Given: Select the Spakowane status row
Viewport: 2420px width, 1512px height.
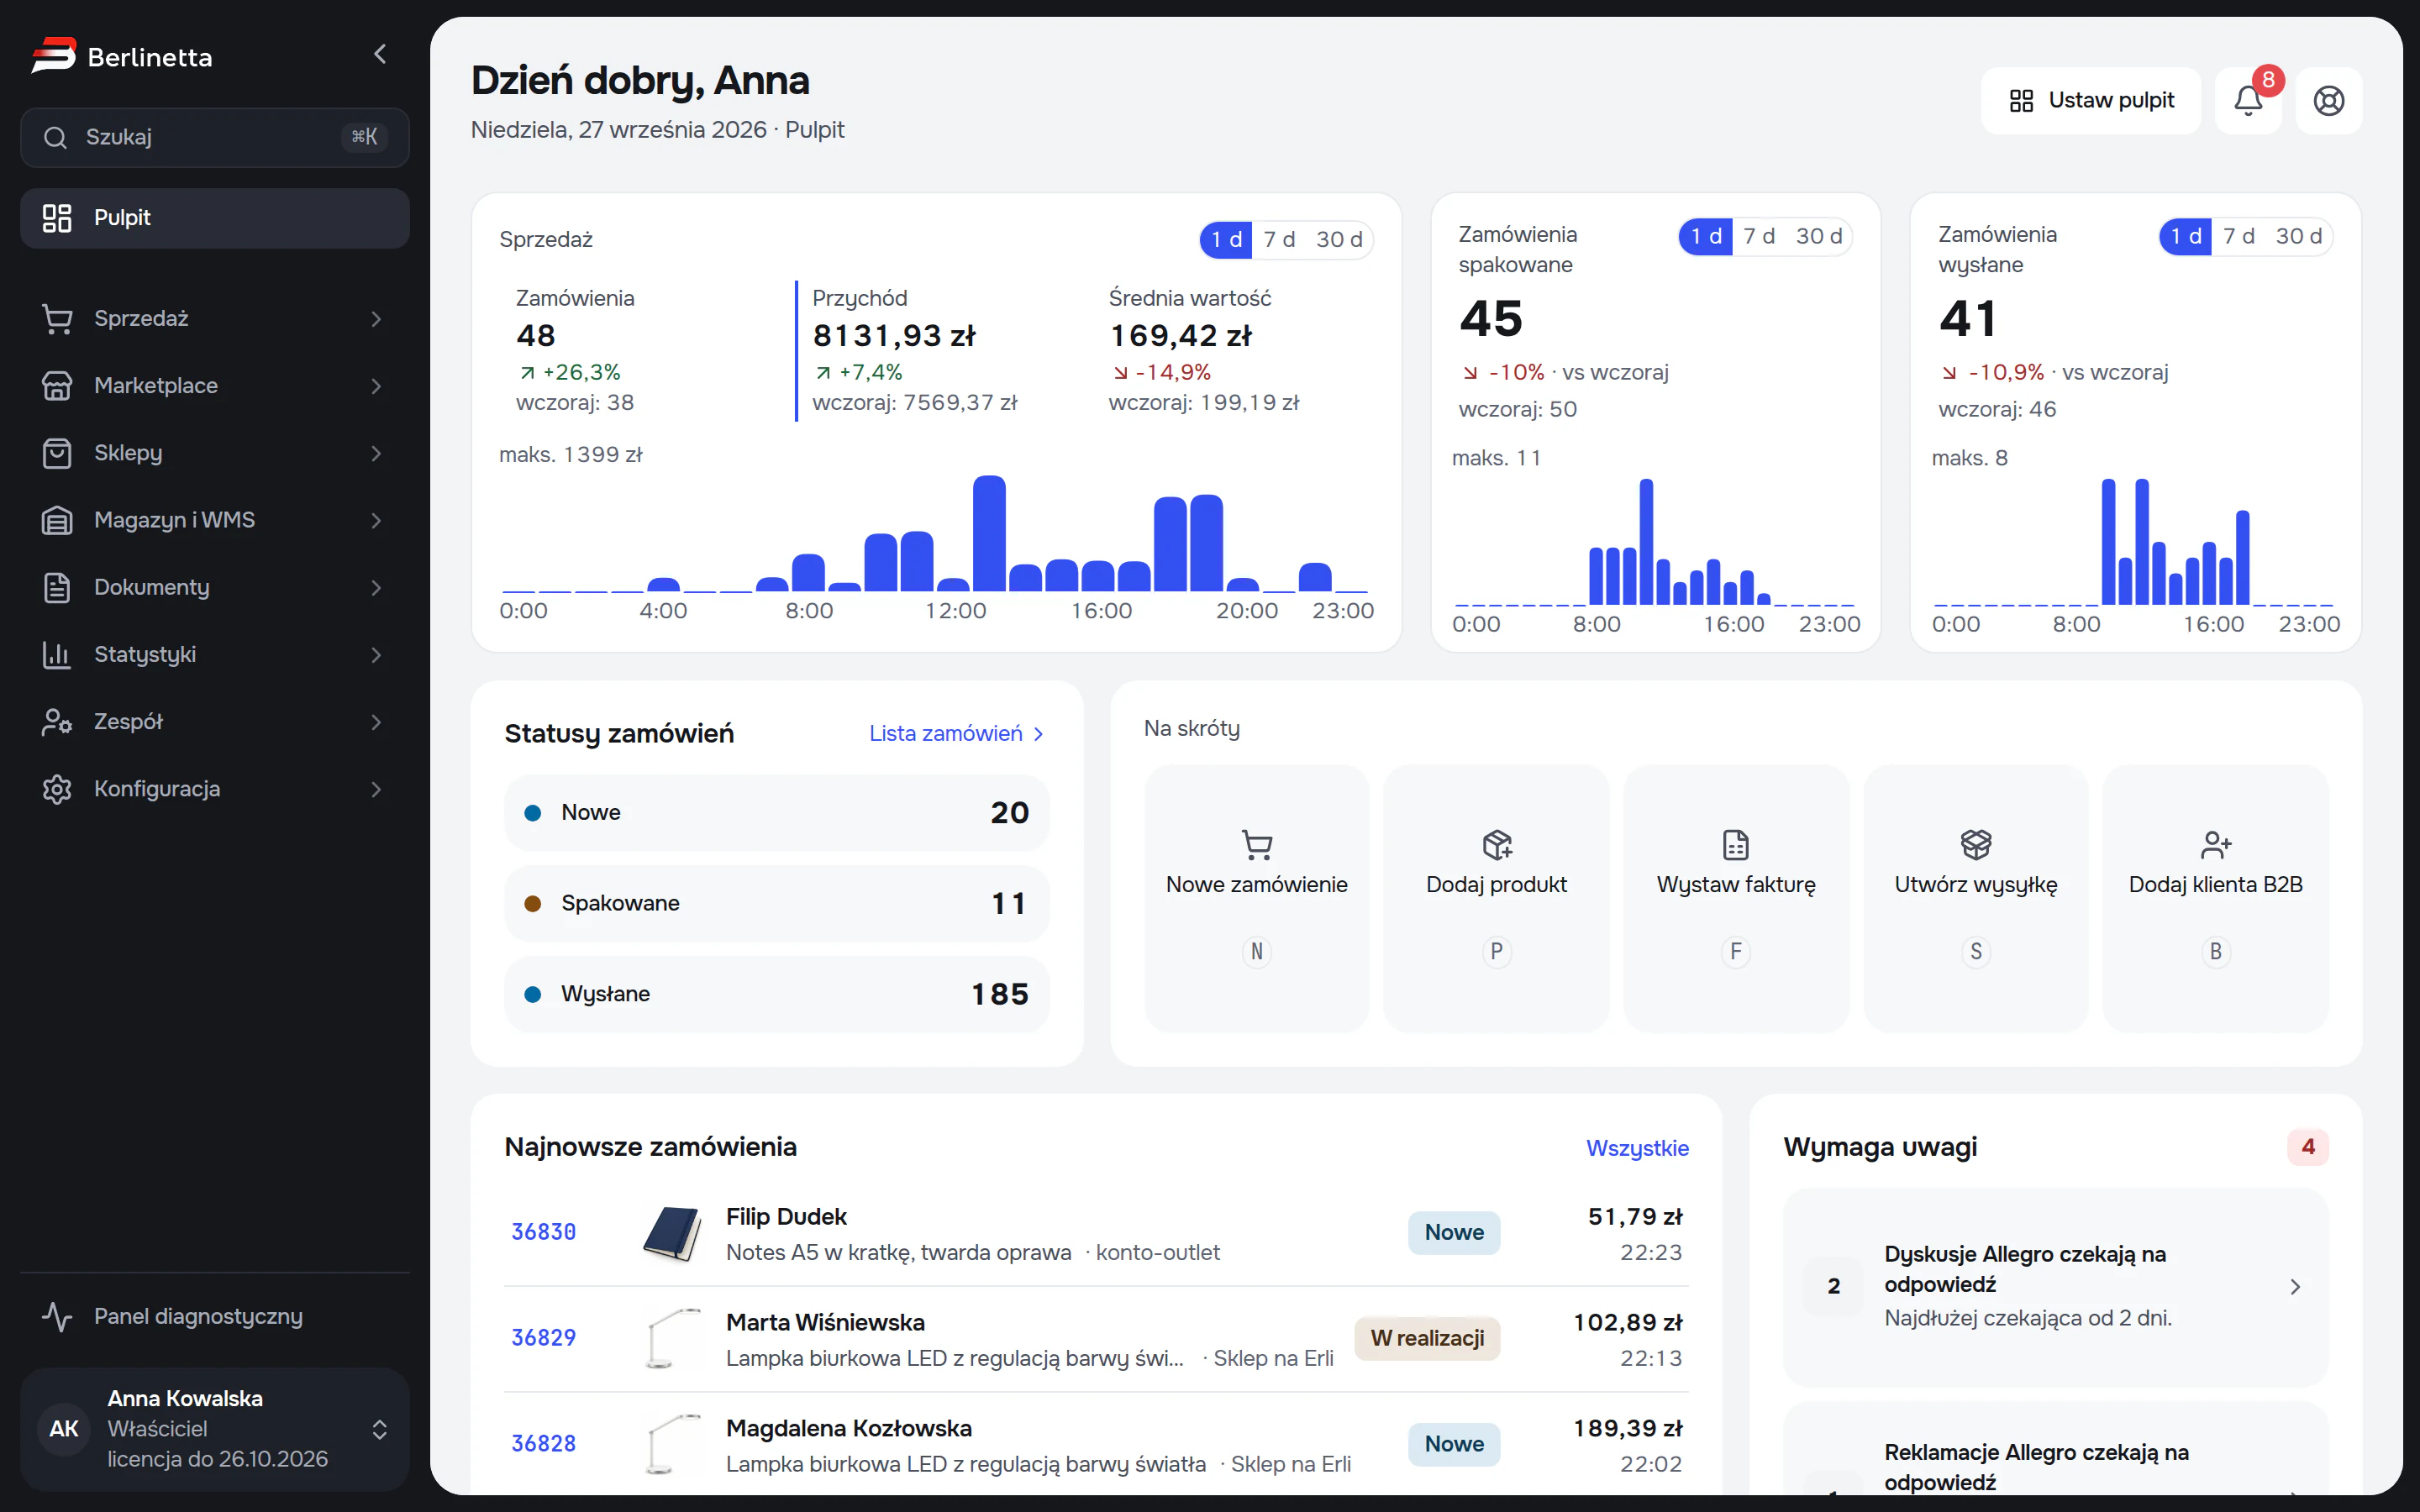Looking at the screenshot, I should (776, 904).
